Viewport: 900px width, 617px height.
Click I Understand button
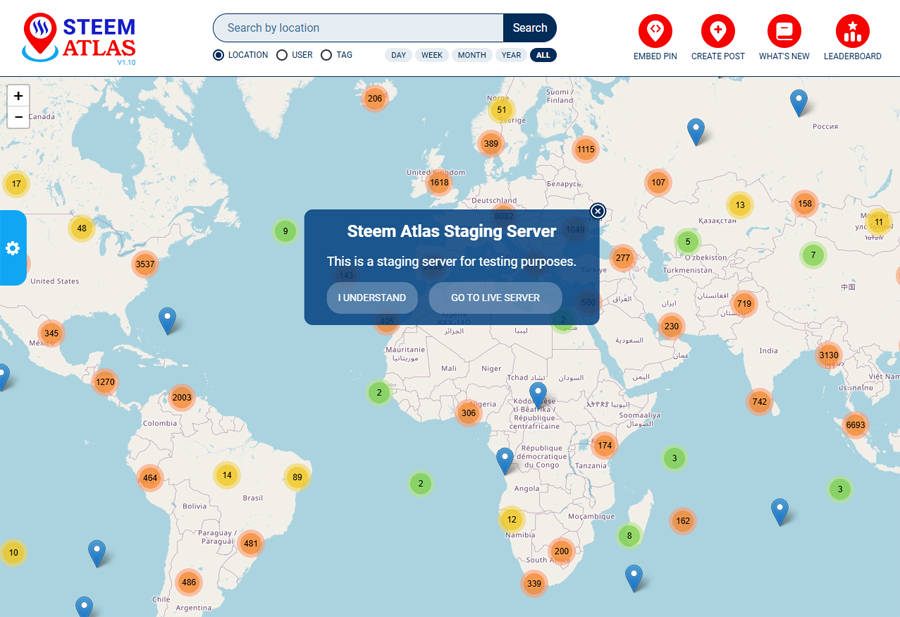pos(372,298)
